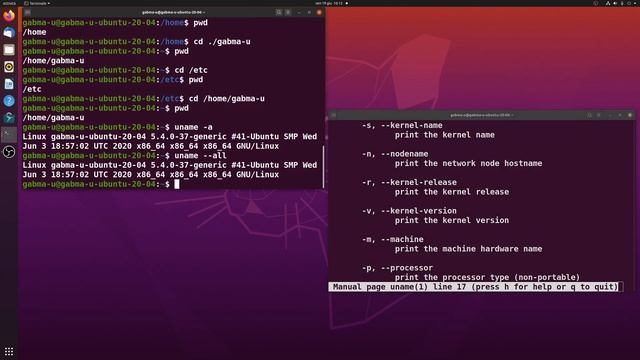This screenshot has width=640, height=360.
Task: Open the Files manager dock icon
Action: click(x=9, y=50)
